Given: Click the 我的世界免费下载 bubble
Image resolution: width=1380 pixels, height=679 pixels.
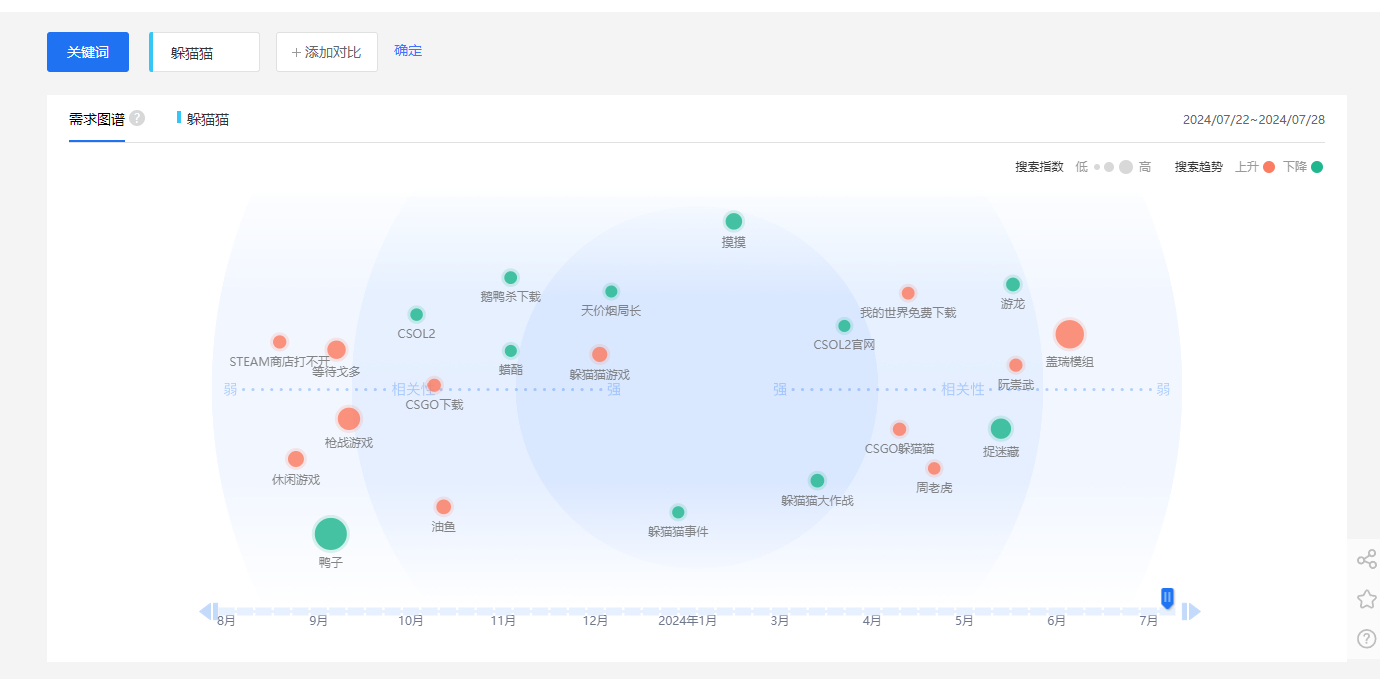Looking at the screenshot, I should click(x=908, y=293).
